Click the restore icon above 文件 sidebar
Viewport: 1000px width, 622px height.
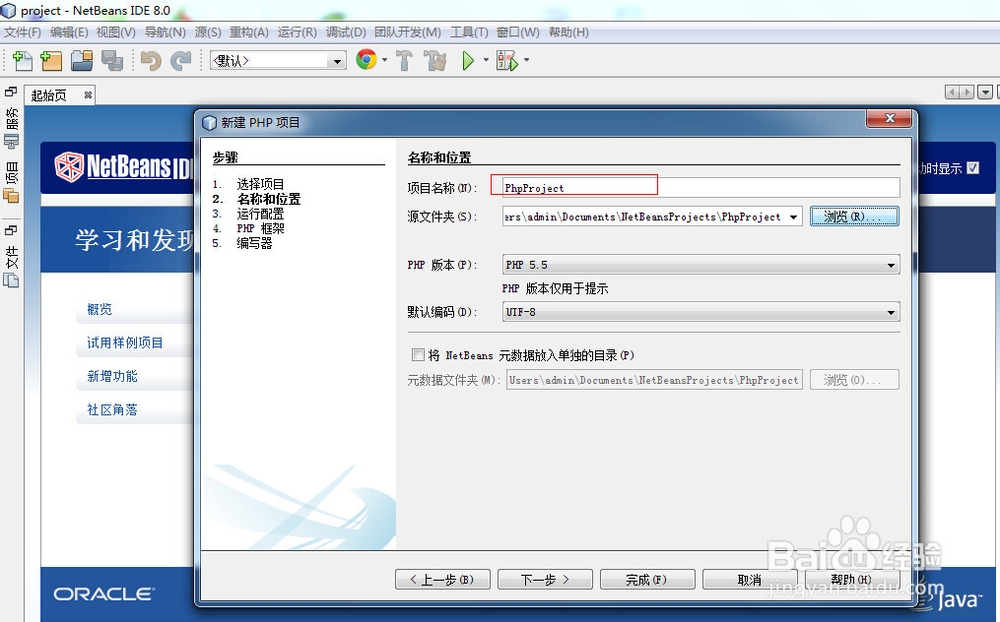pos(10,230)
